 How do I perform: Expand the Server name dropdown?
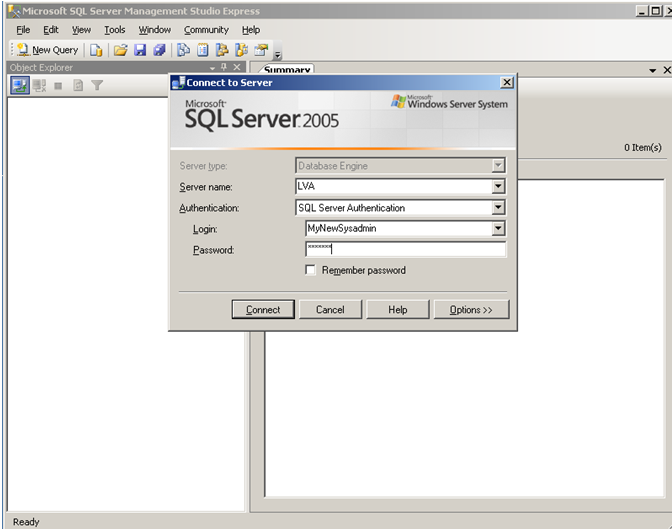coord(498,186)
